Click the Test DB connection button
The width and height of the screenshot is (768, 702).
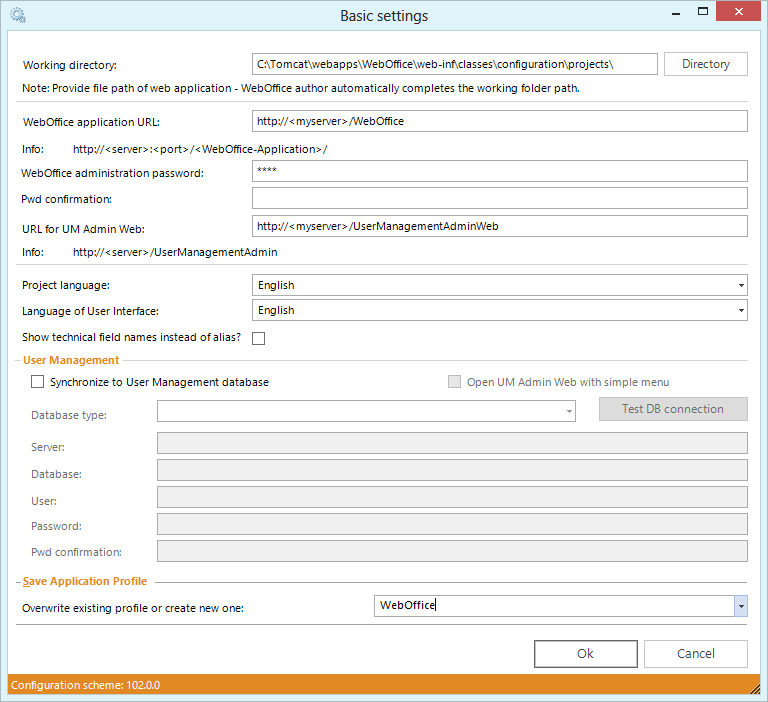(673, 409)
